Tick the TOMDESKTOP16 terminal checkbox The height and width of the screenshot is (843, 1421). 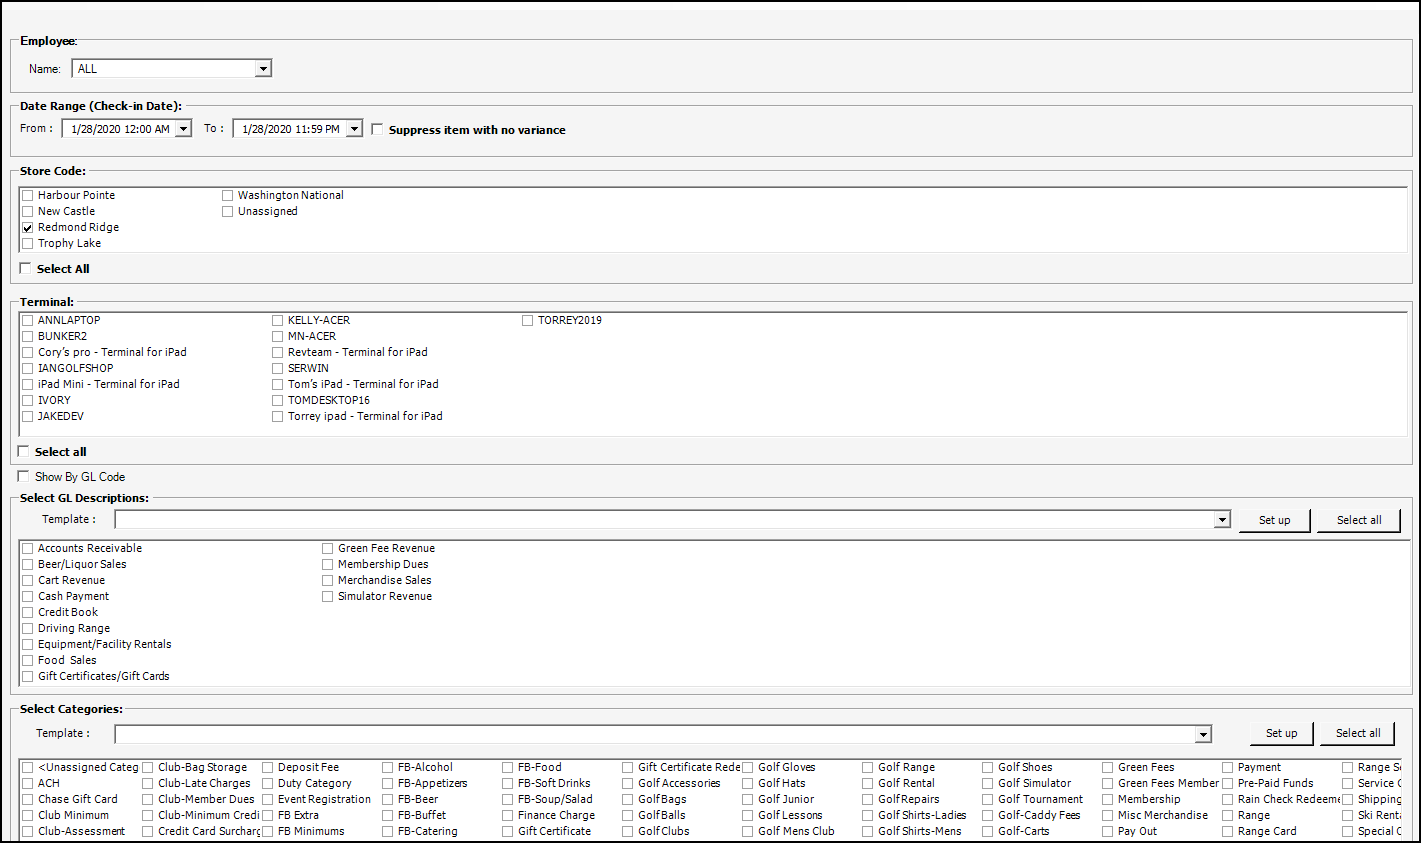click(278, 401)
